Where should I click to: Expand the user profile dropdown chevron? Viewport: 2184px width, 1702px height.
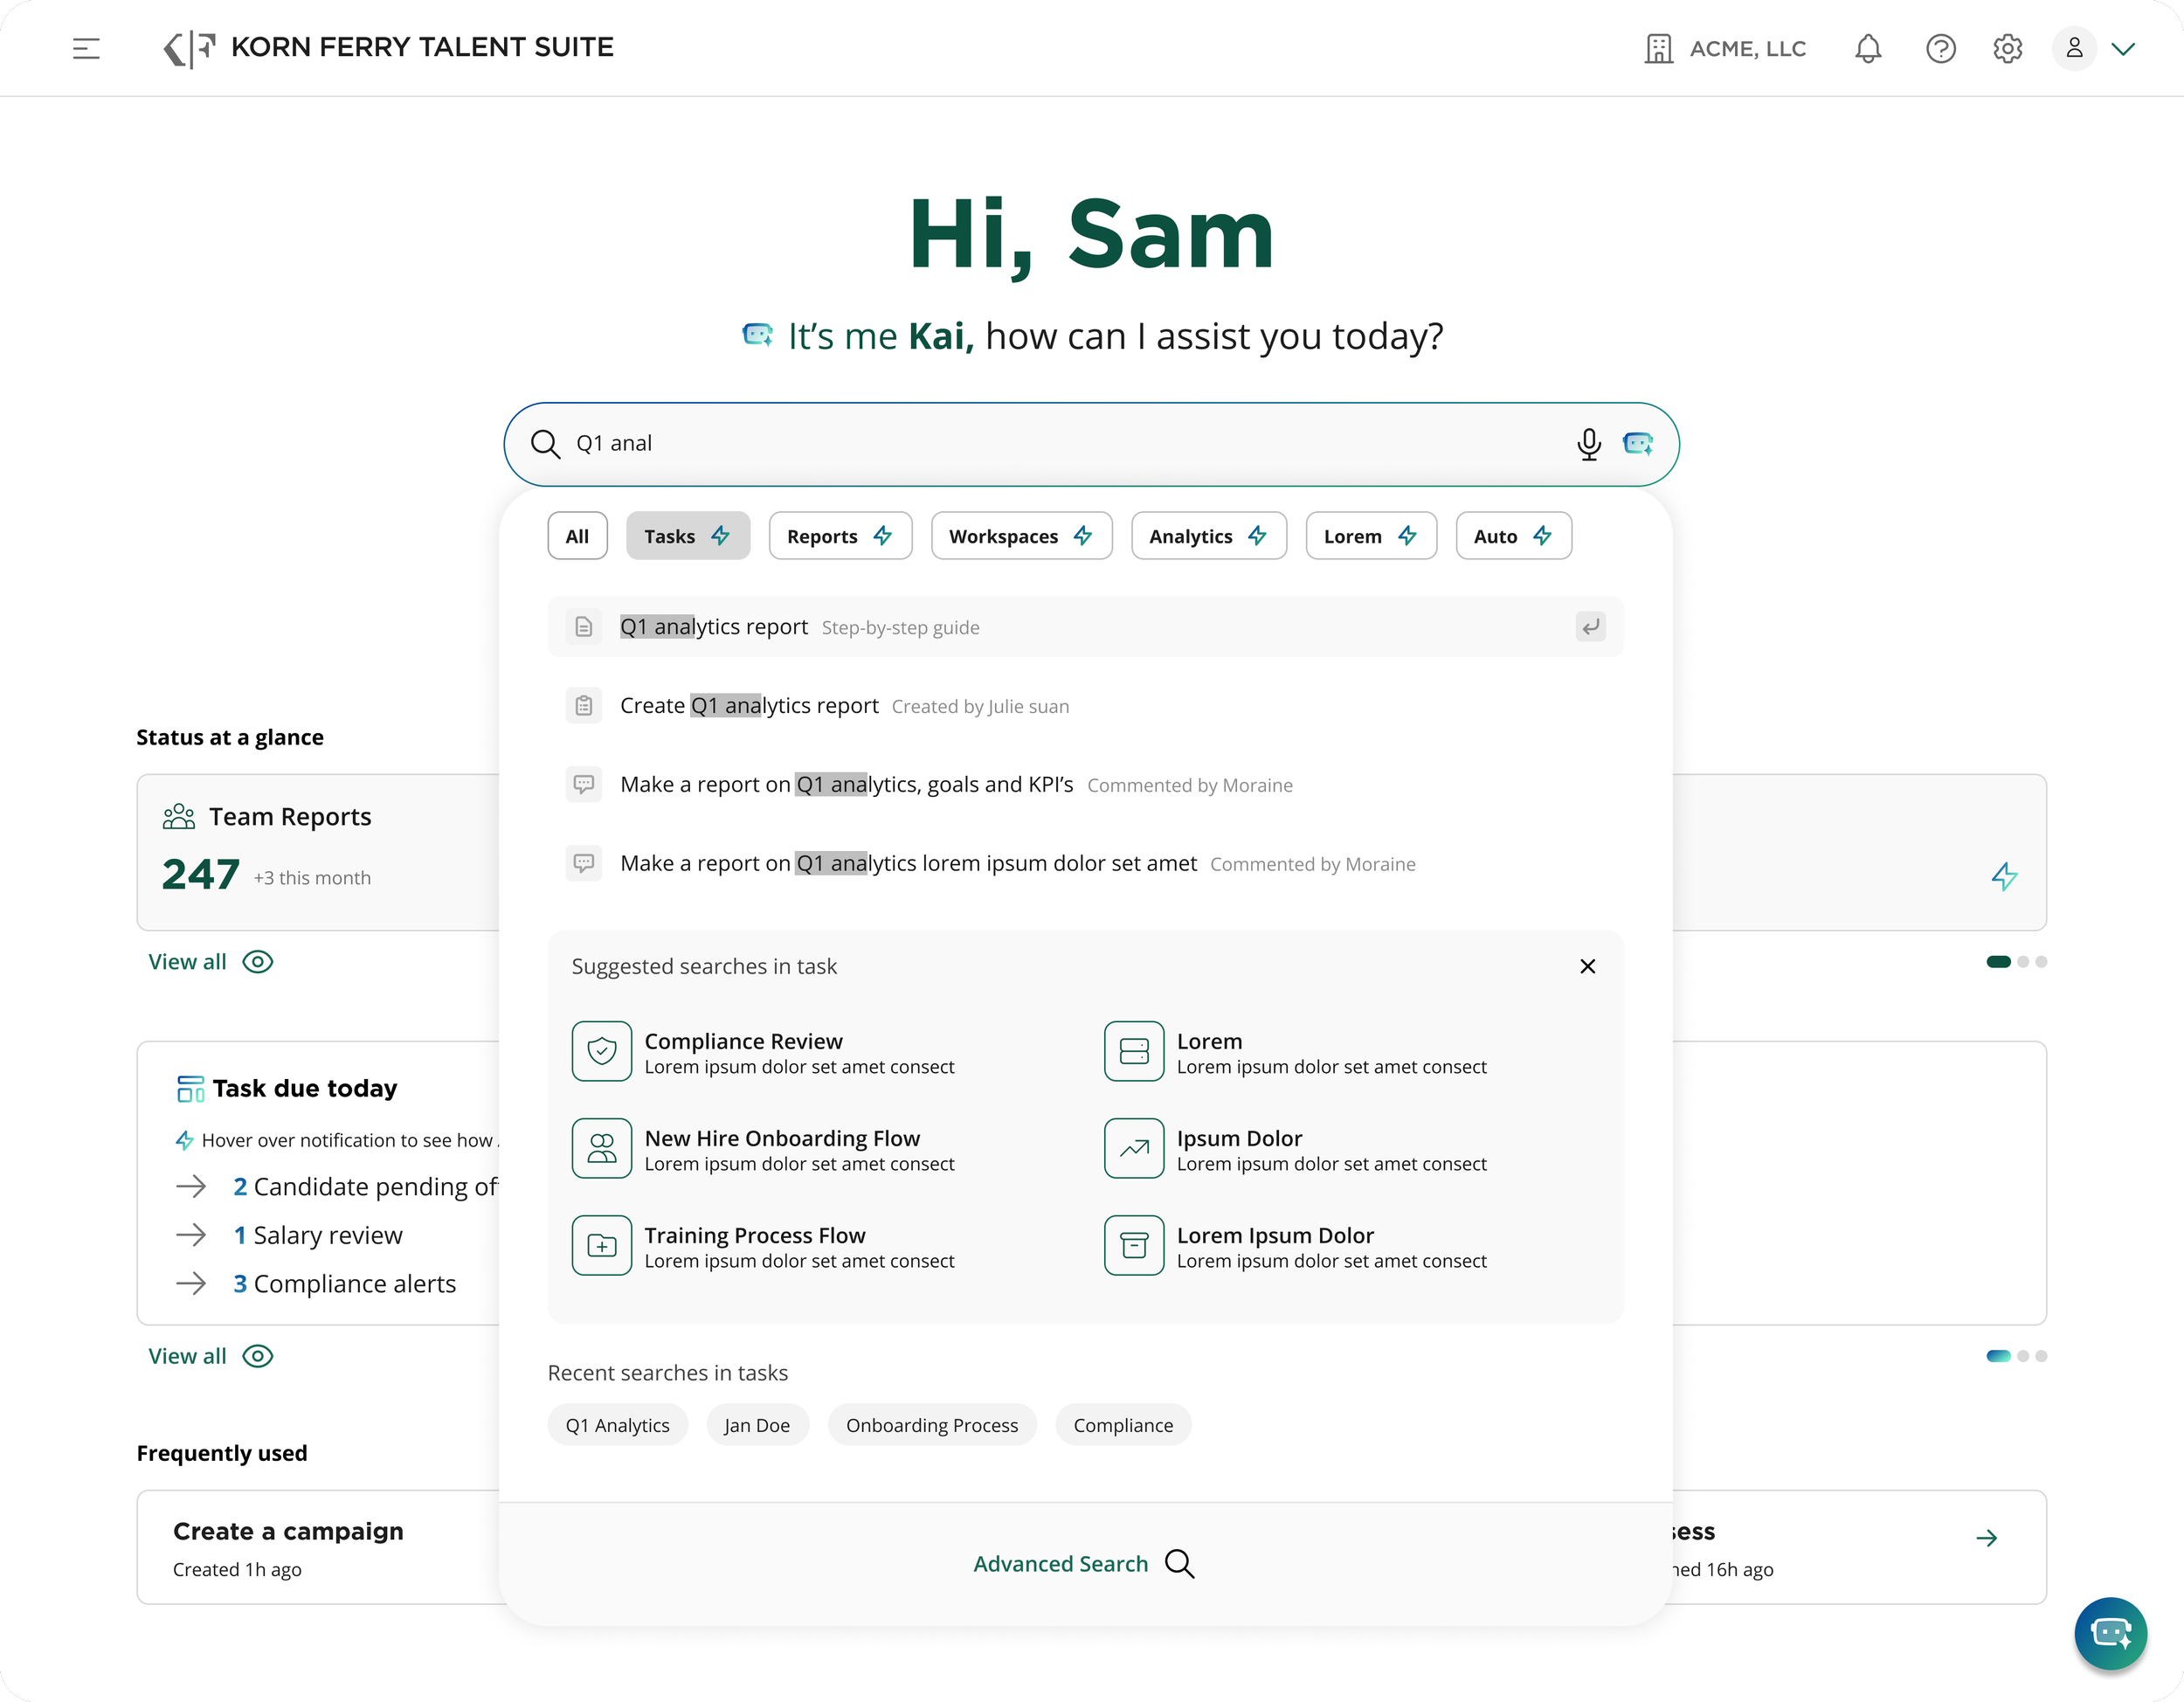2123,48
